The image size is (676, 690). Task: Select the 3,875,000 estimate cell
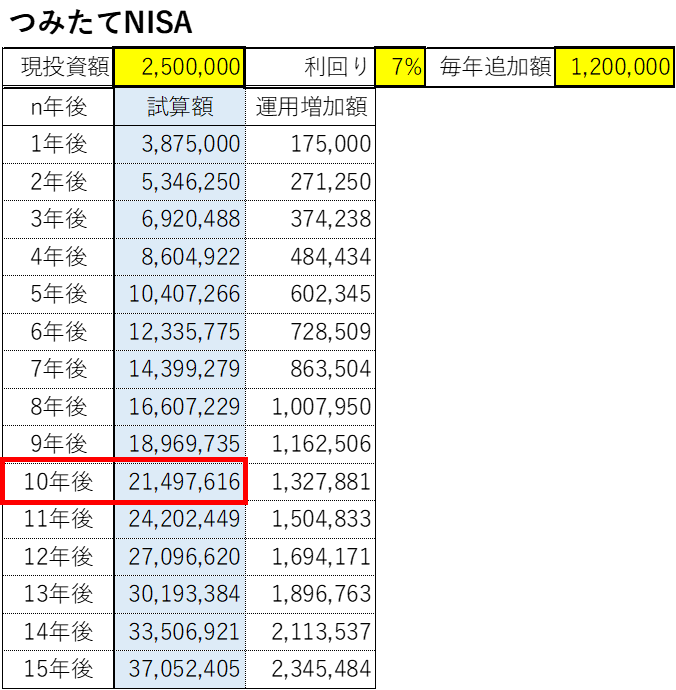(180, 144)
